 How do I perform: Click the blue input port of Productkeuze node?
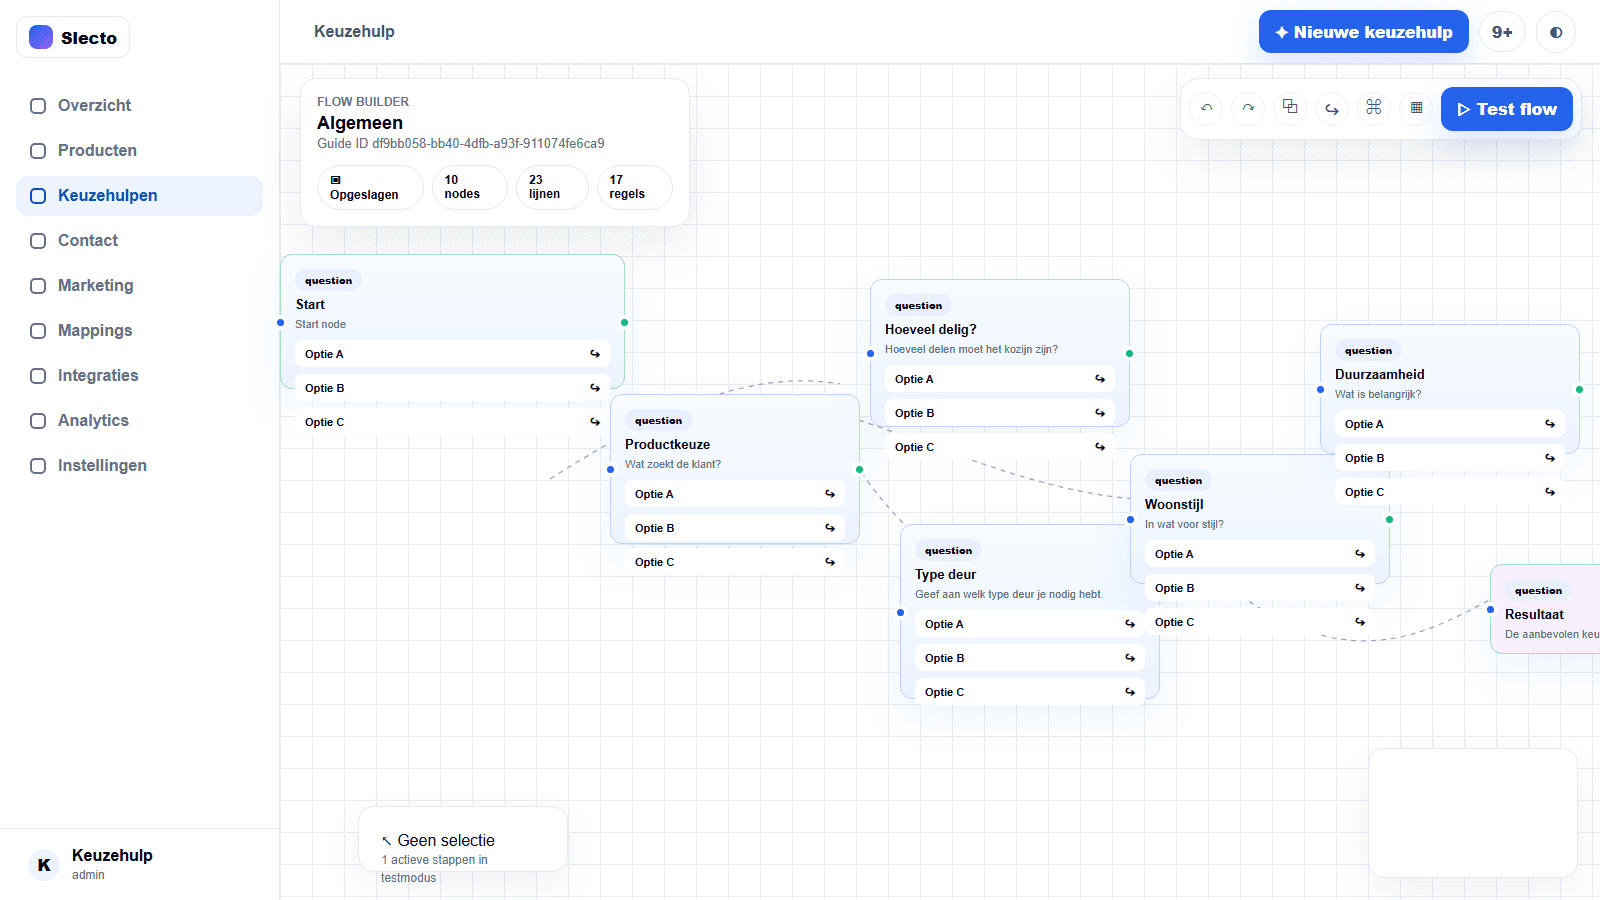pos(610,469)
